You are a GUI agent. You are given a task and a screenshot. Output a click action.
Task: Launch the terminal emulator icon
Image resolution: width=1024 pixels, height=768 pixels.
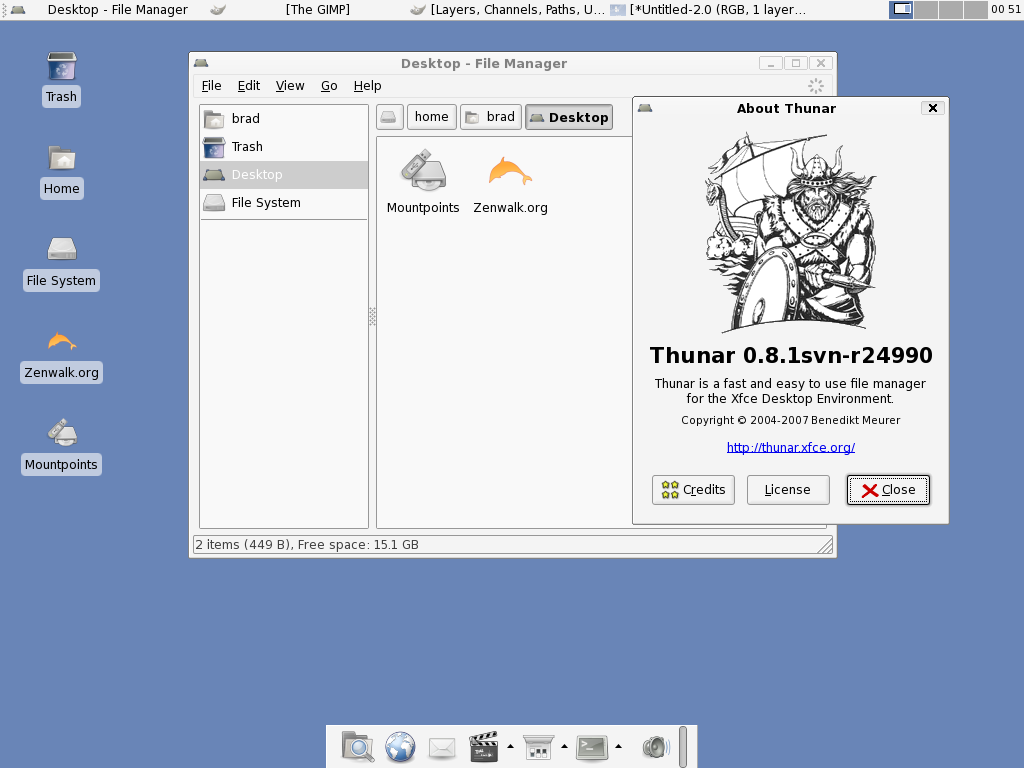(592, 747)
